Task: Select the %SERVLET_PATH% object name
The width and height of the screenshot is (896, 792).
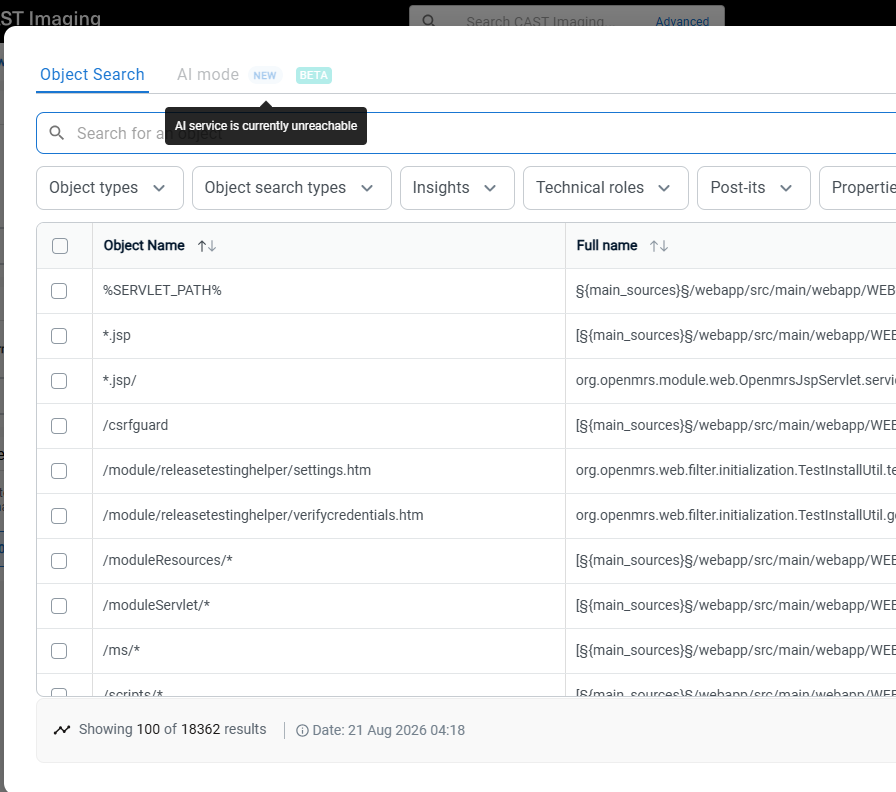Action: coord(162,290)
